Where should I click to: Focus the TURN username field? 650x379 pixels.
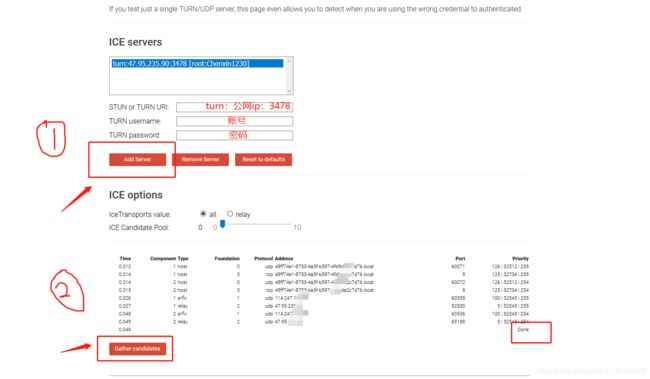pyautogui.click(x=234, y=121)
